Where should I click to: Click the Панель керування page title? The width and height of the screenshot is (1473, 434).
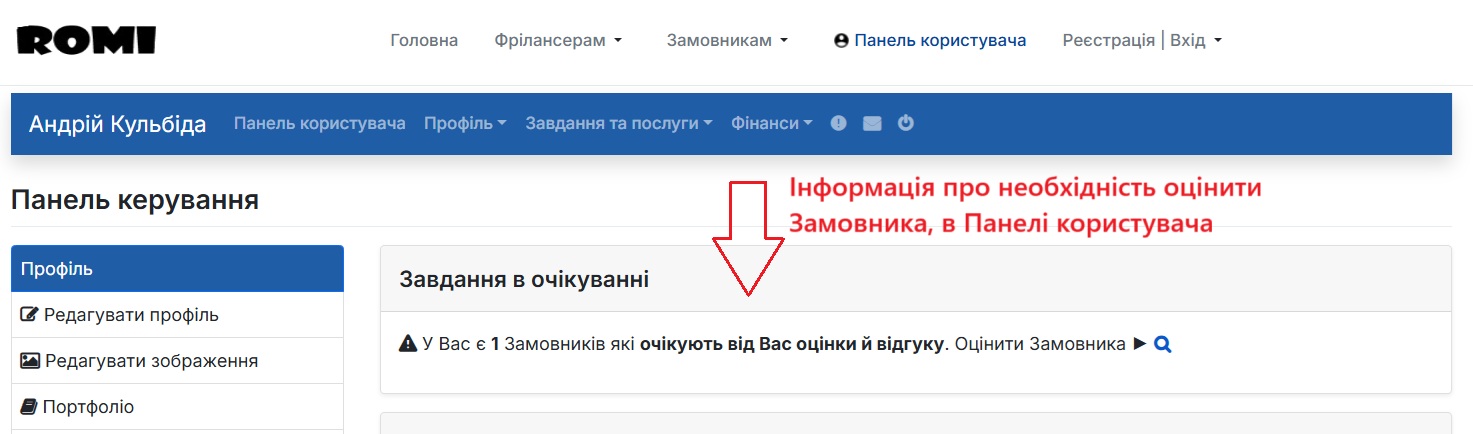click(135, 200)
